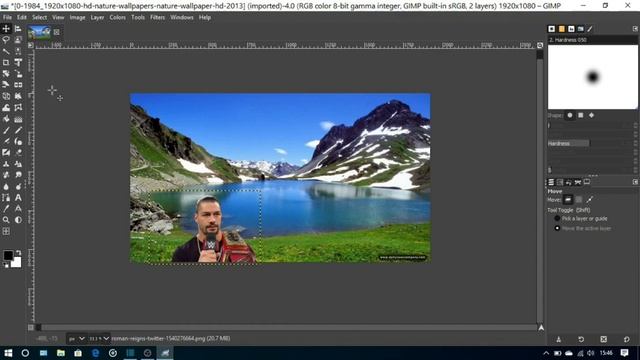The height and width of the screenshot is (360, 640).
Task: Select the Align tool
Action: (x=18, y=29)
